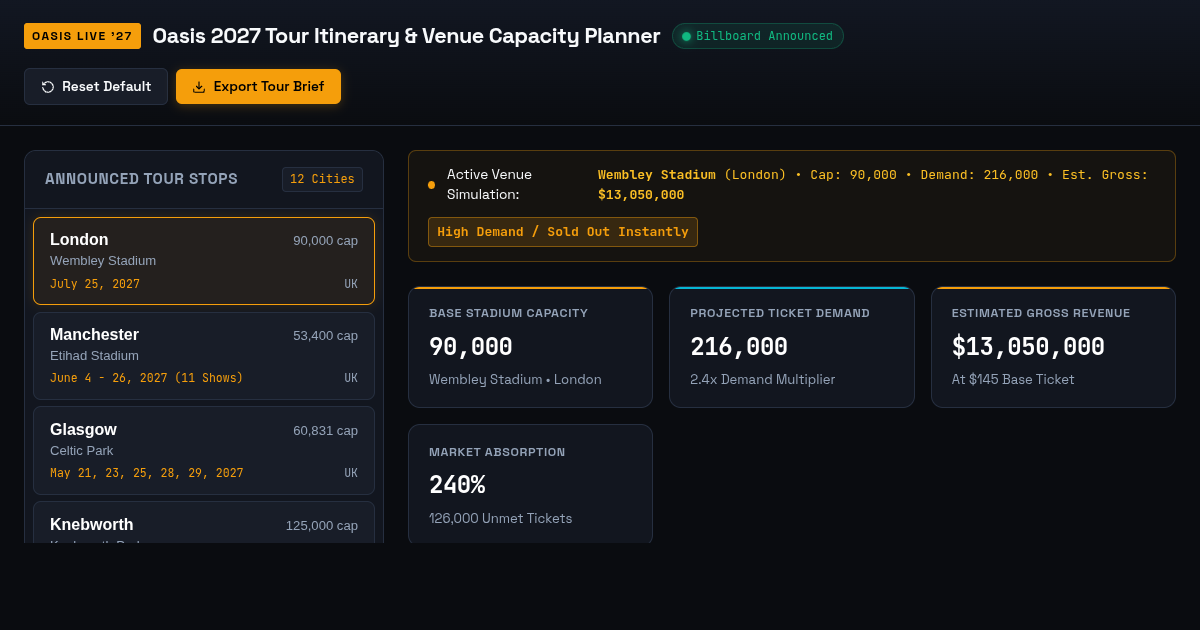Click the OASIS LIVE '27 badge
The height and width of the screenshot is (630, 1200).
(x=82, y=36)
